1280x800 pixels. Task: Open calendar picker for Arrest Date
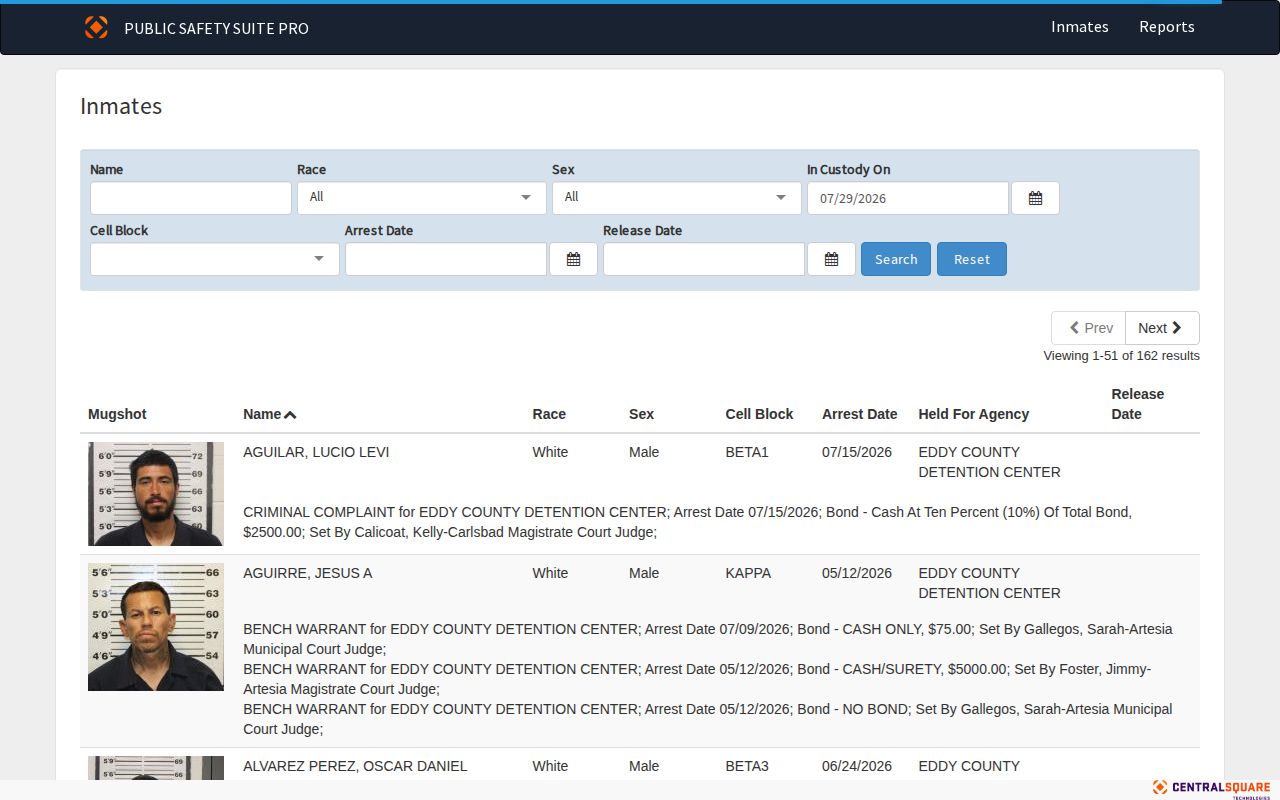(x=573, y=259)
